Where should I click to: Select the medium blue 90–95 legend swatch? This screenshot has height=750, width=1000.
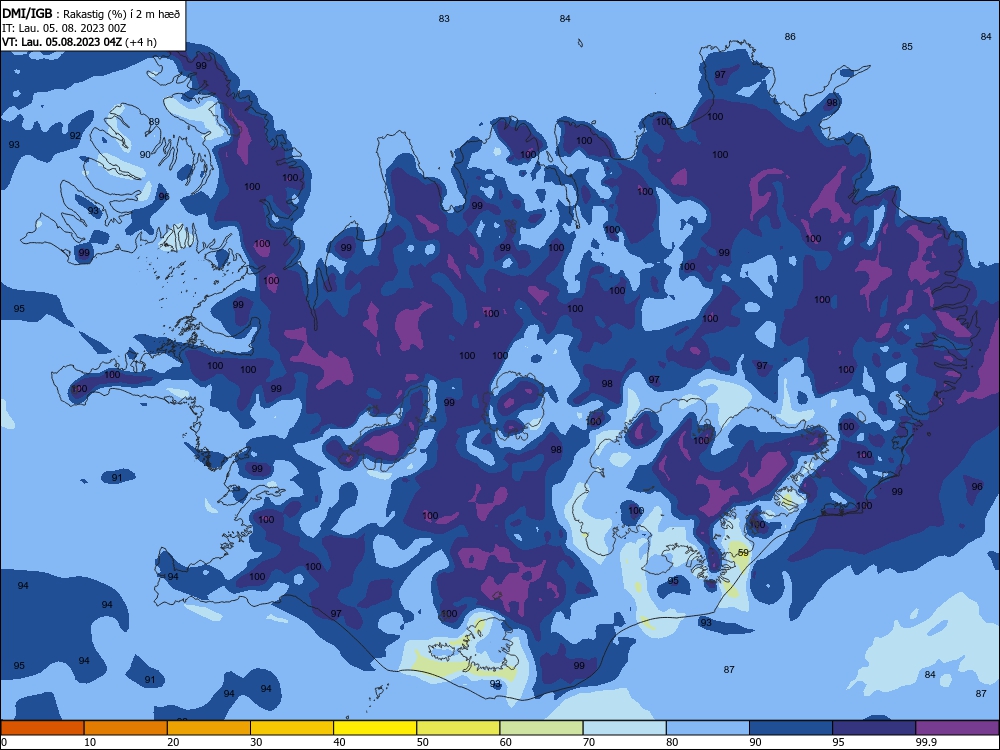(x=791, y=728)
